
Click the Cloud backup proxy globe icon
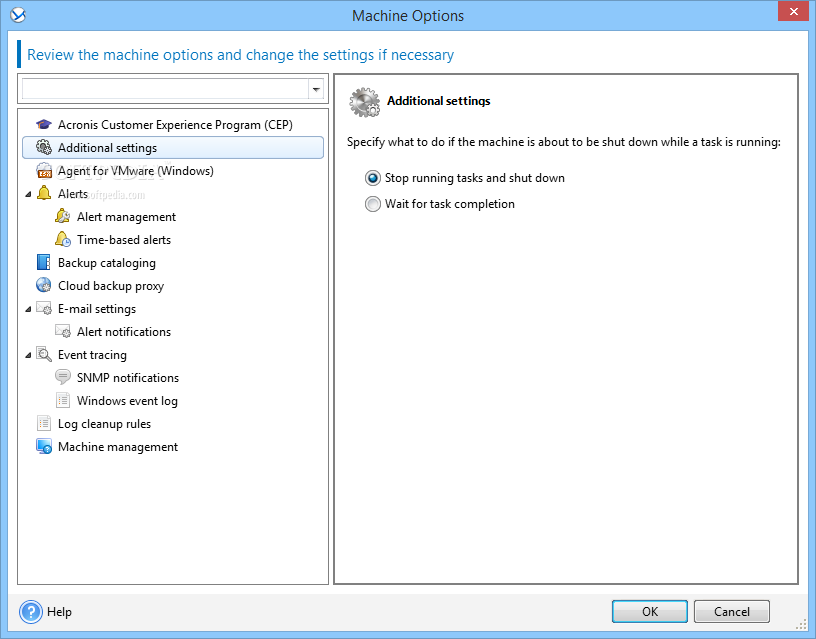click(44, 285)
